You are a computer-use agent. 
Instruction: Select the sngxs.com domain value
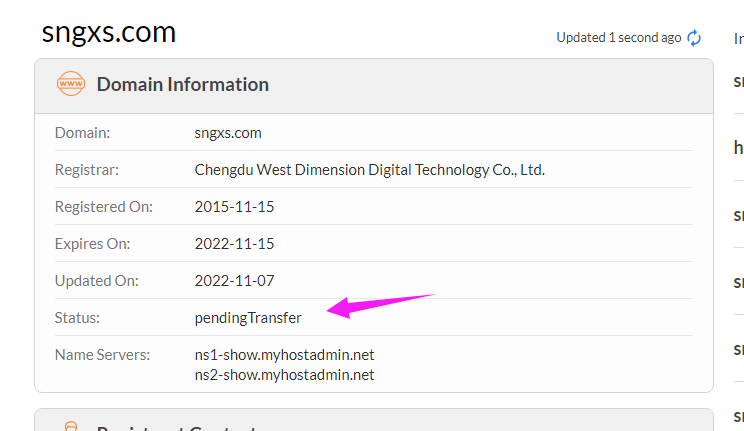pyautogui.click(x=228, y=132)
